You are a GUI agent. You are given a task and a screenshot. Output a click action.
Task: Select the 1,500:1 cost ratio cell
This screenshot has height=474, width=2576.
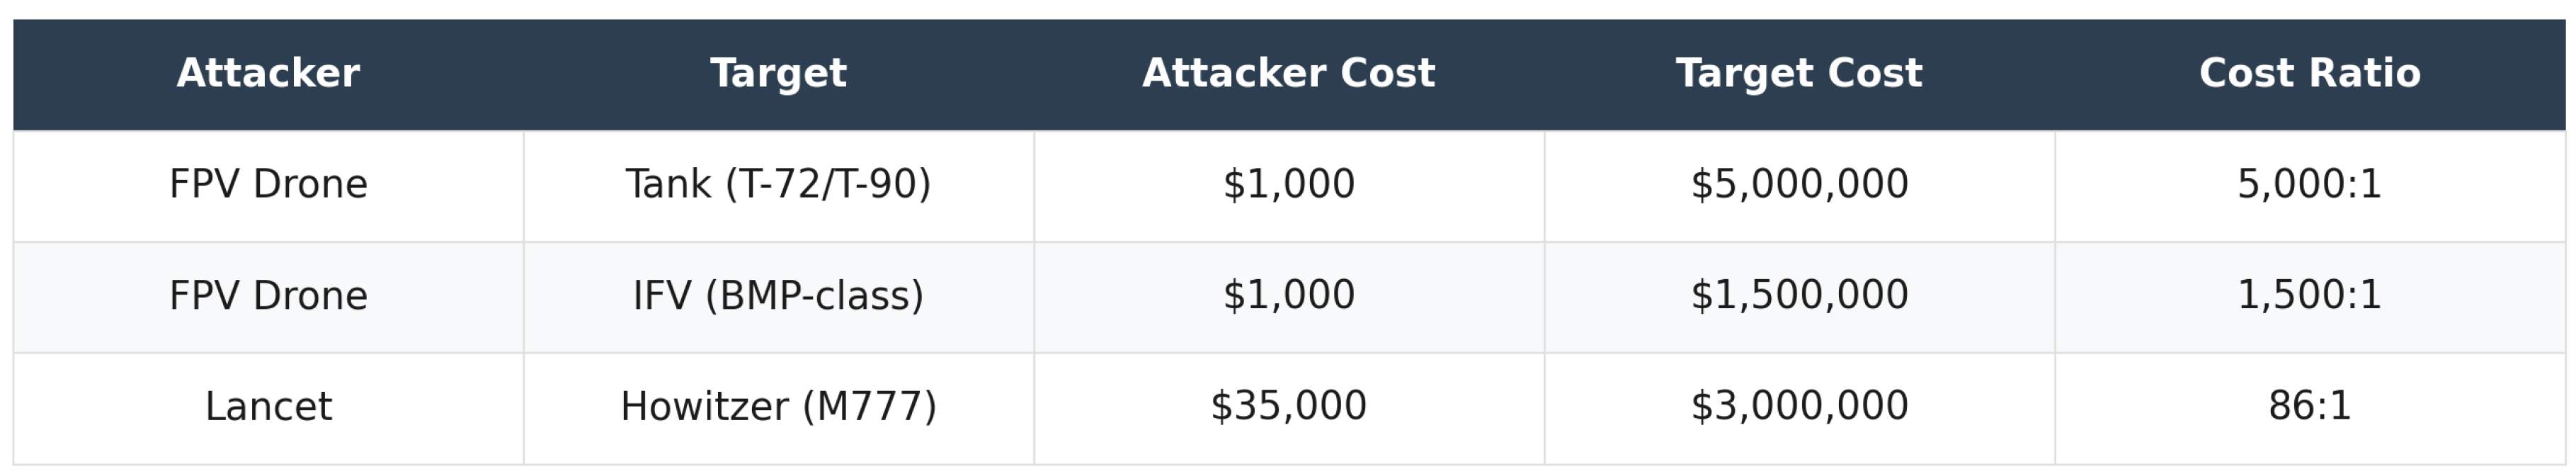(2309, 295)
